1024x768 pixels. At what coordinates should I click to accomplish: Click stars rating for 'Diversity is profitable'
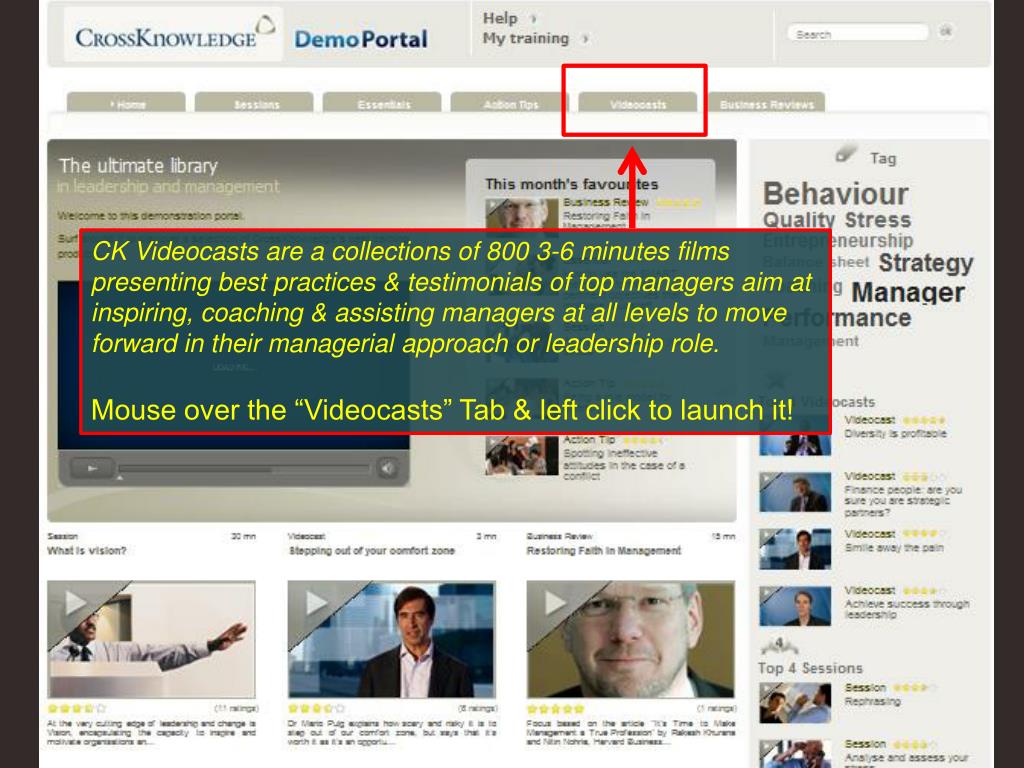point(924,419)
